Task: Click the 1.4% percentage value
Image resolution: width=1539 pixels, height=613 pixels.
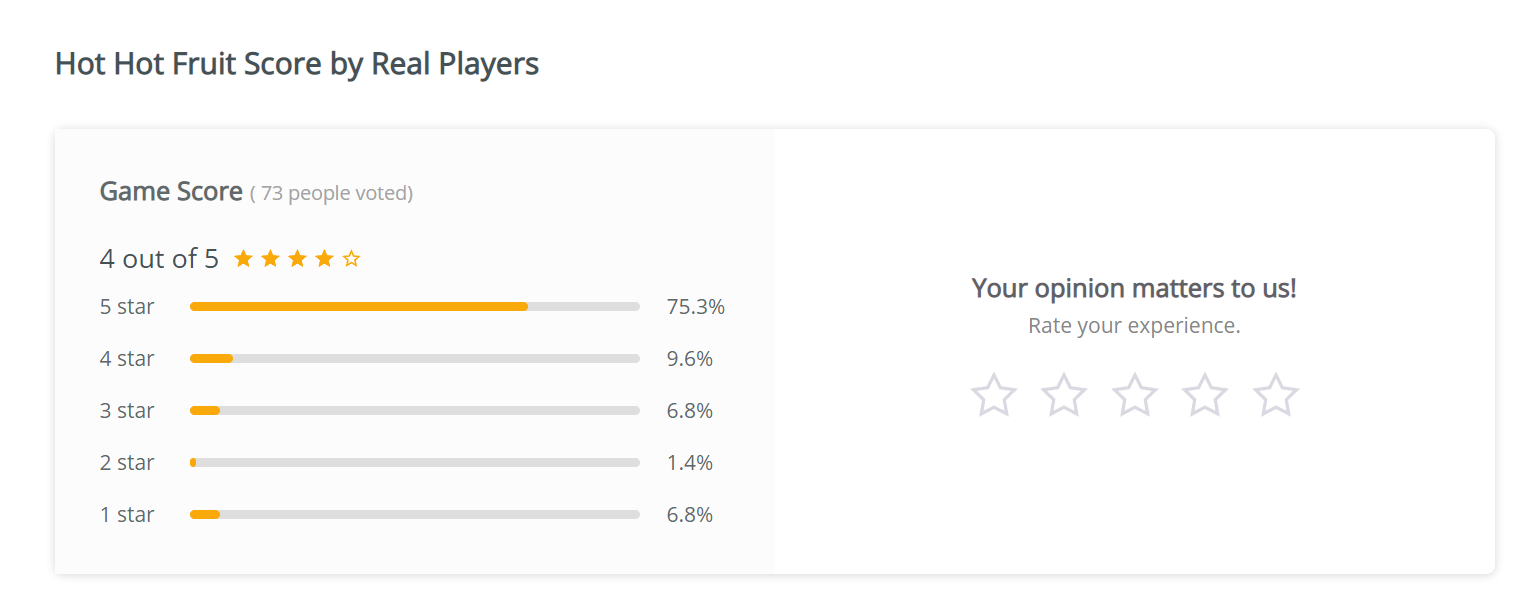Action: [x=689, y=463]
